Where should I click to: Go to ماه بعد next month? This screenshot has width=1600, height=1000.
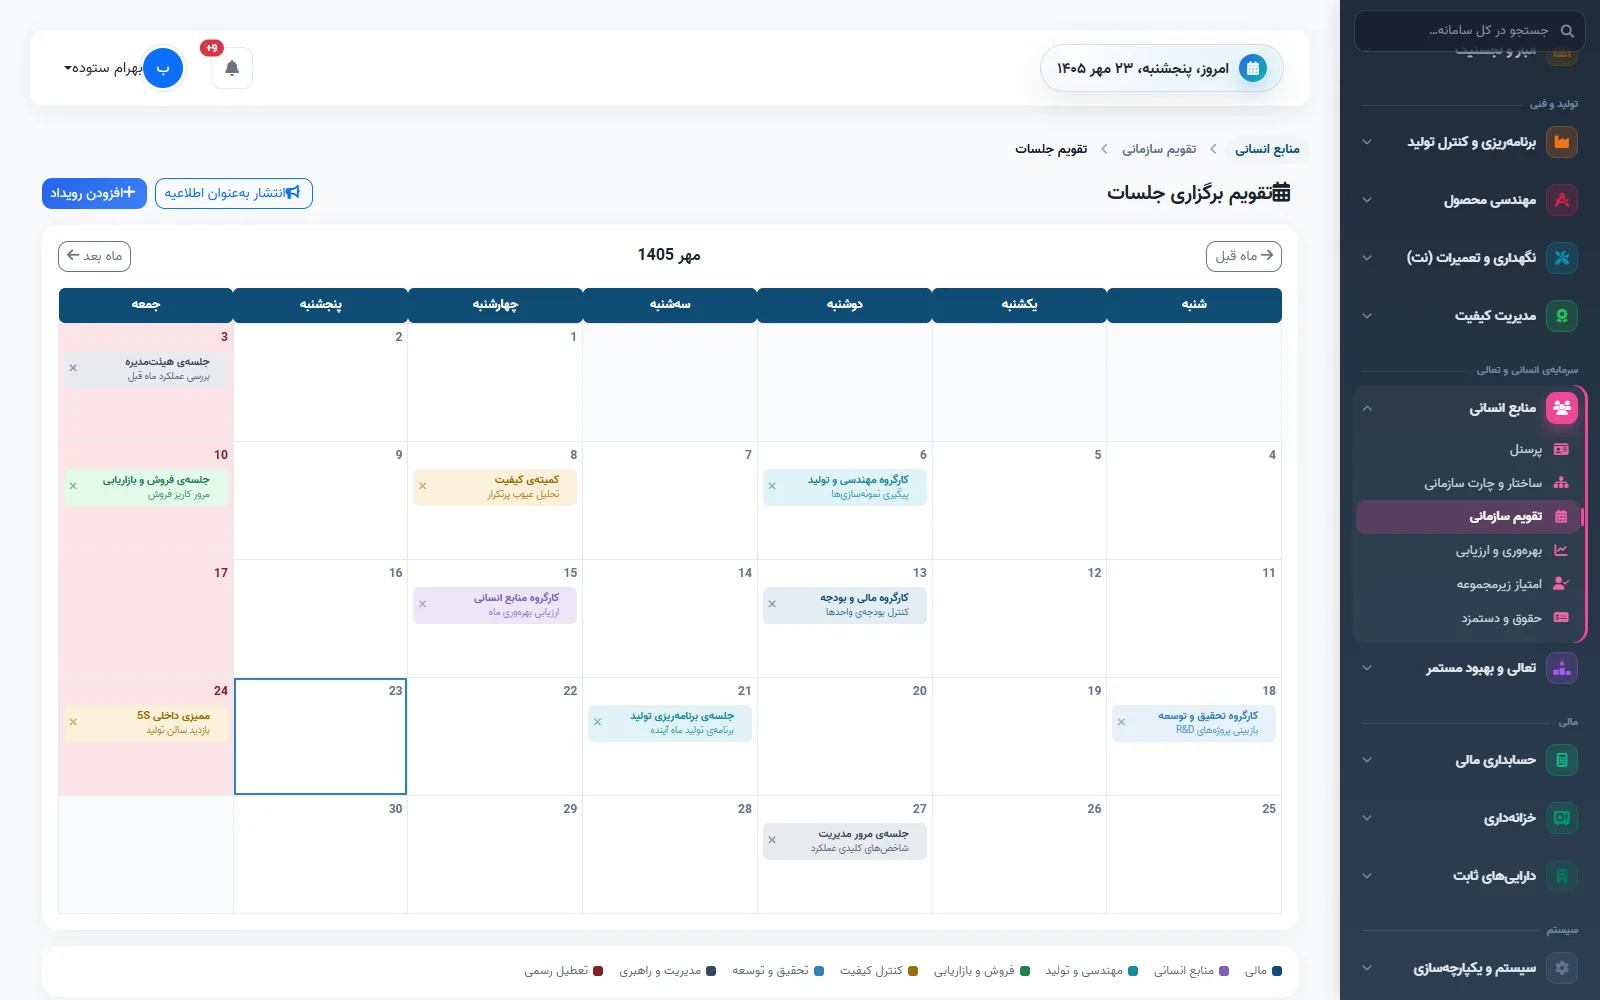click(94, 256)
